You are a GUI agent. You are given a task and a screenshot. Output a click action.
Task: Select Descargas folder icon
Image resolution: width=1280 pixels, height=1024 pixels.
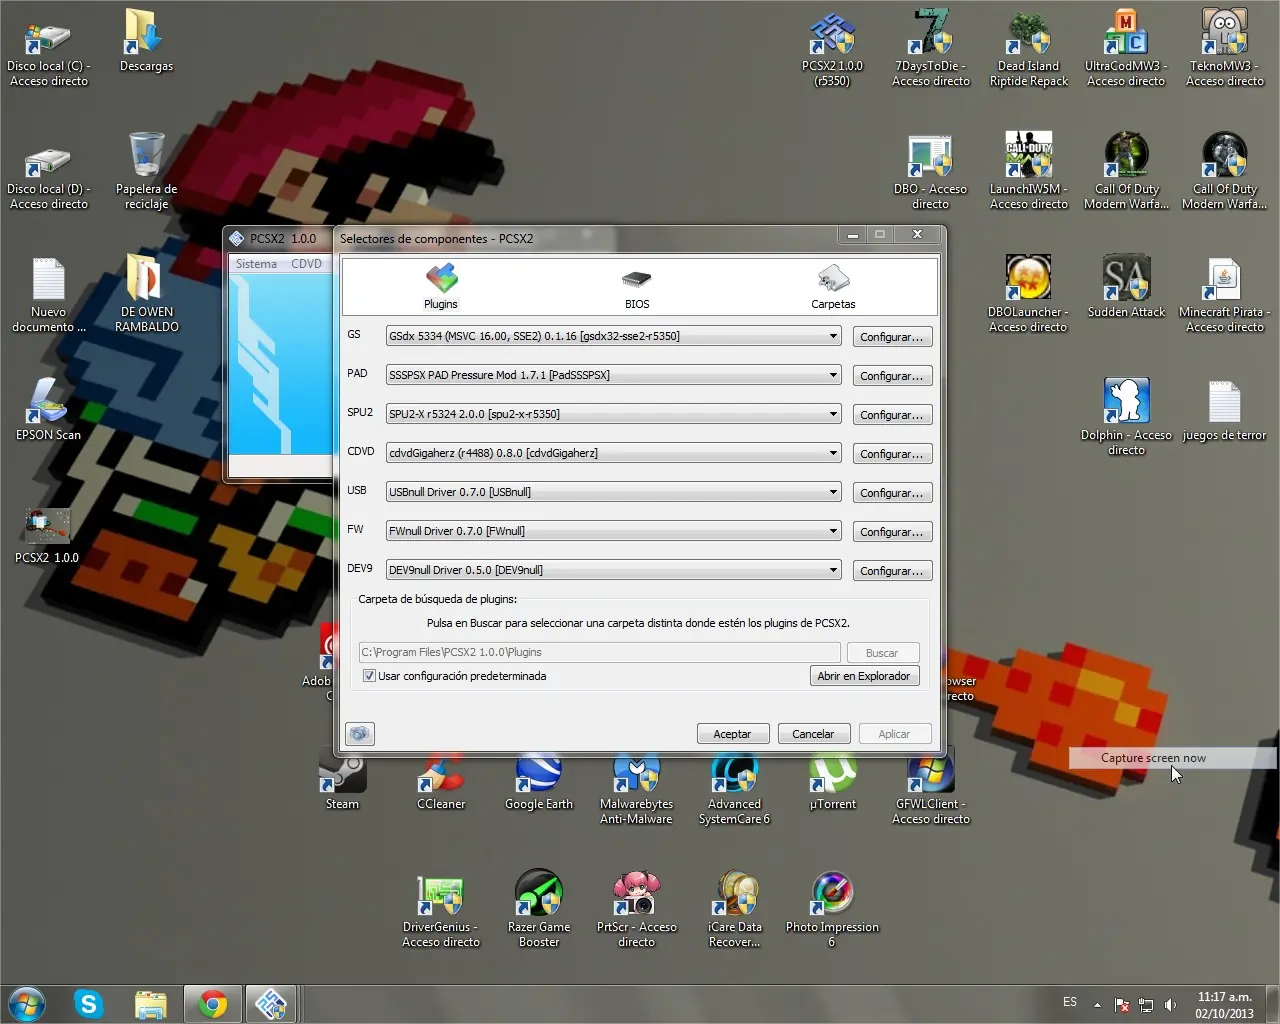(x=146, y=41)
